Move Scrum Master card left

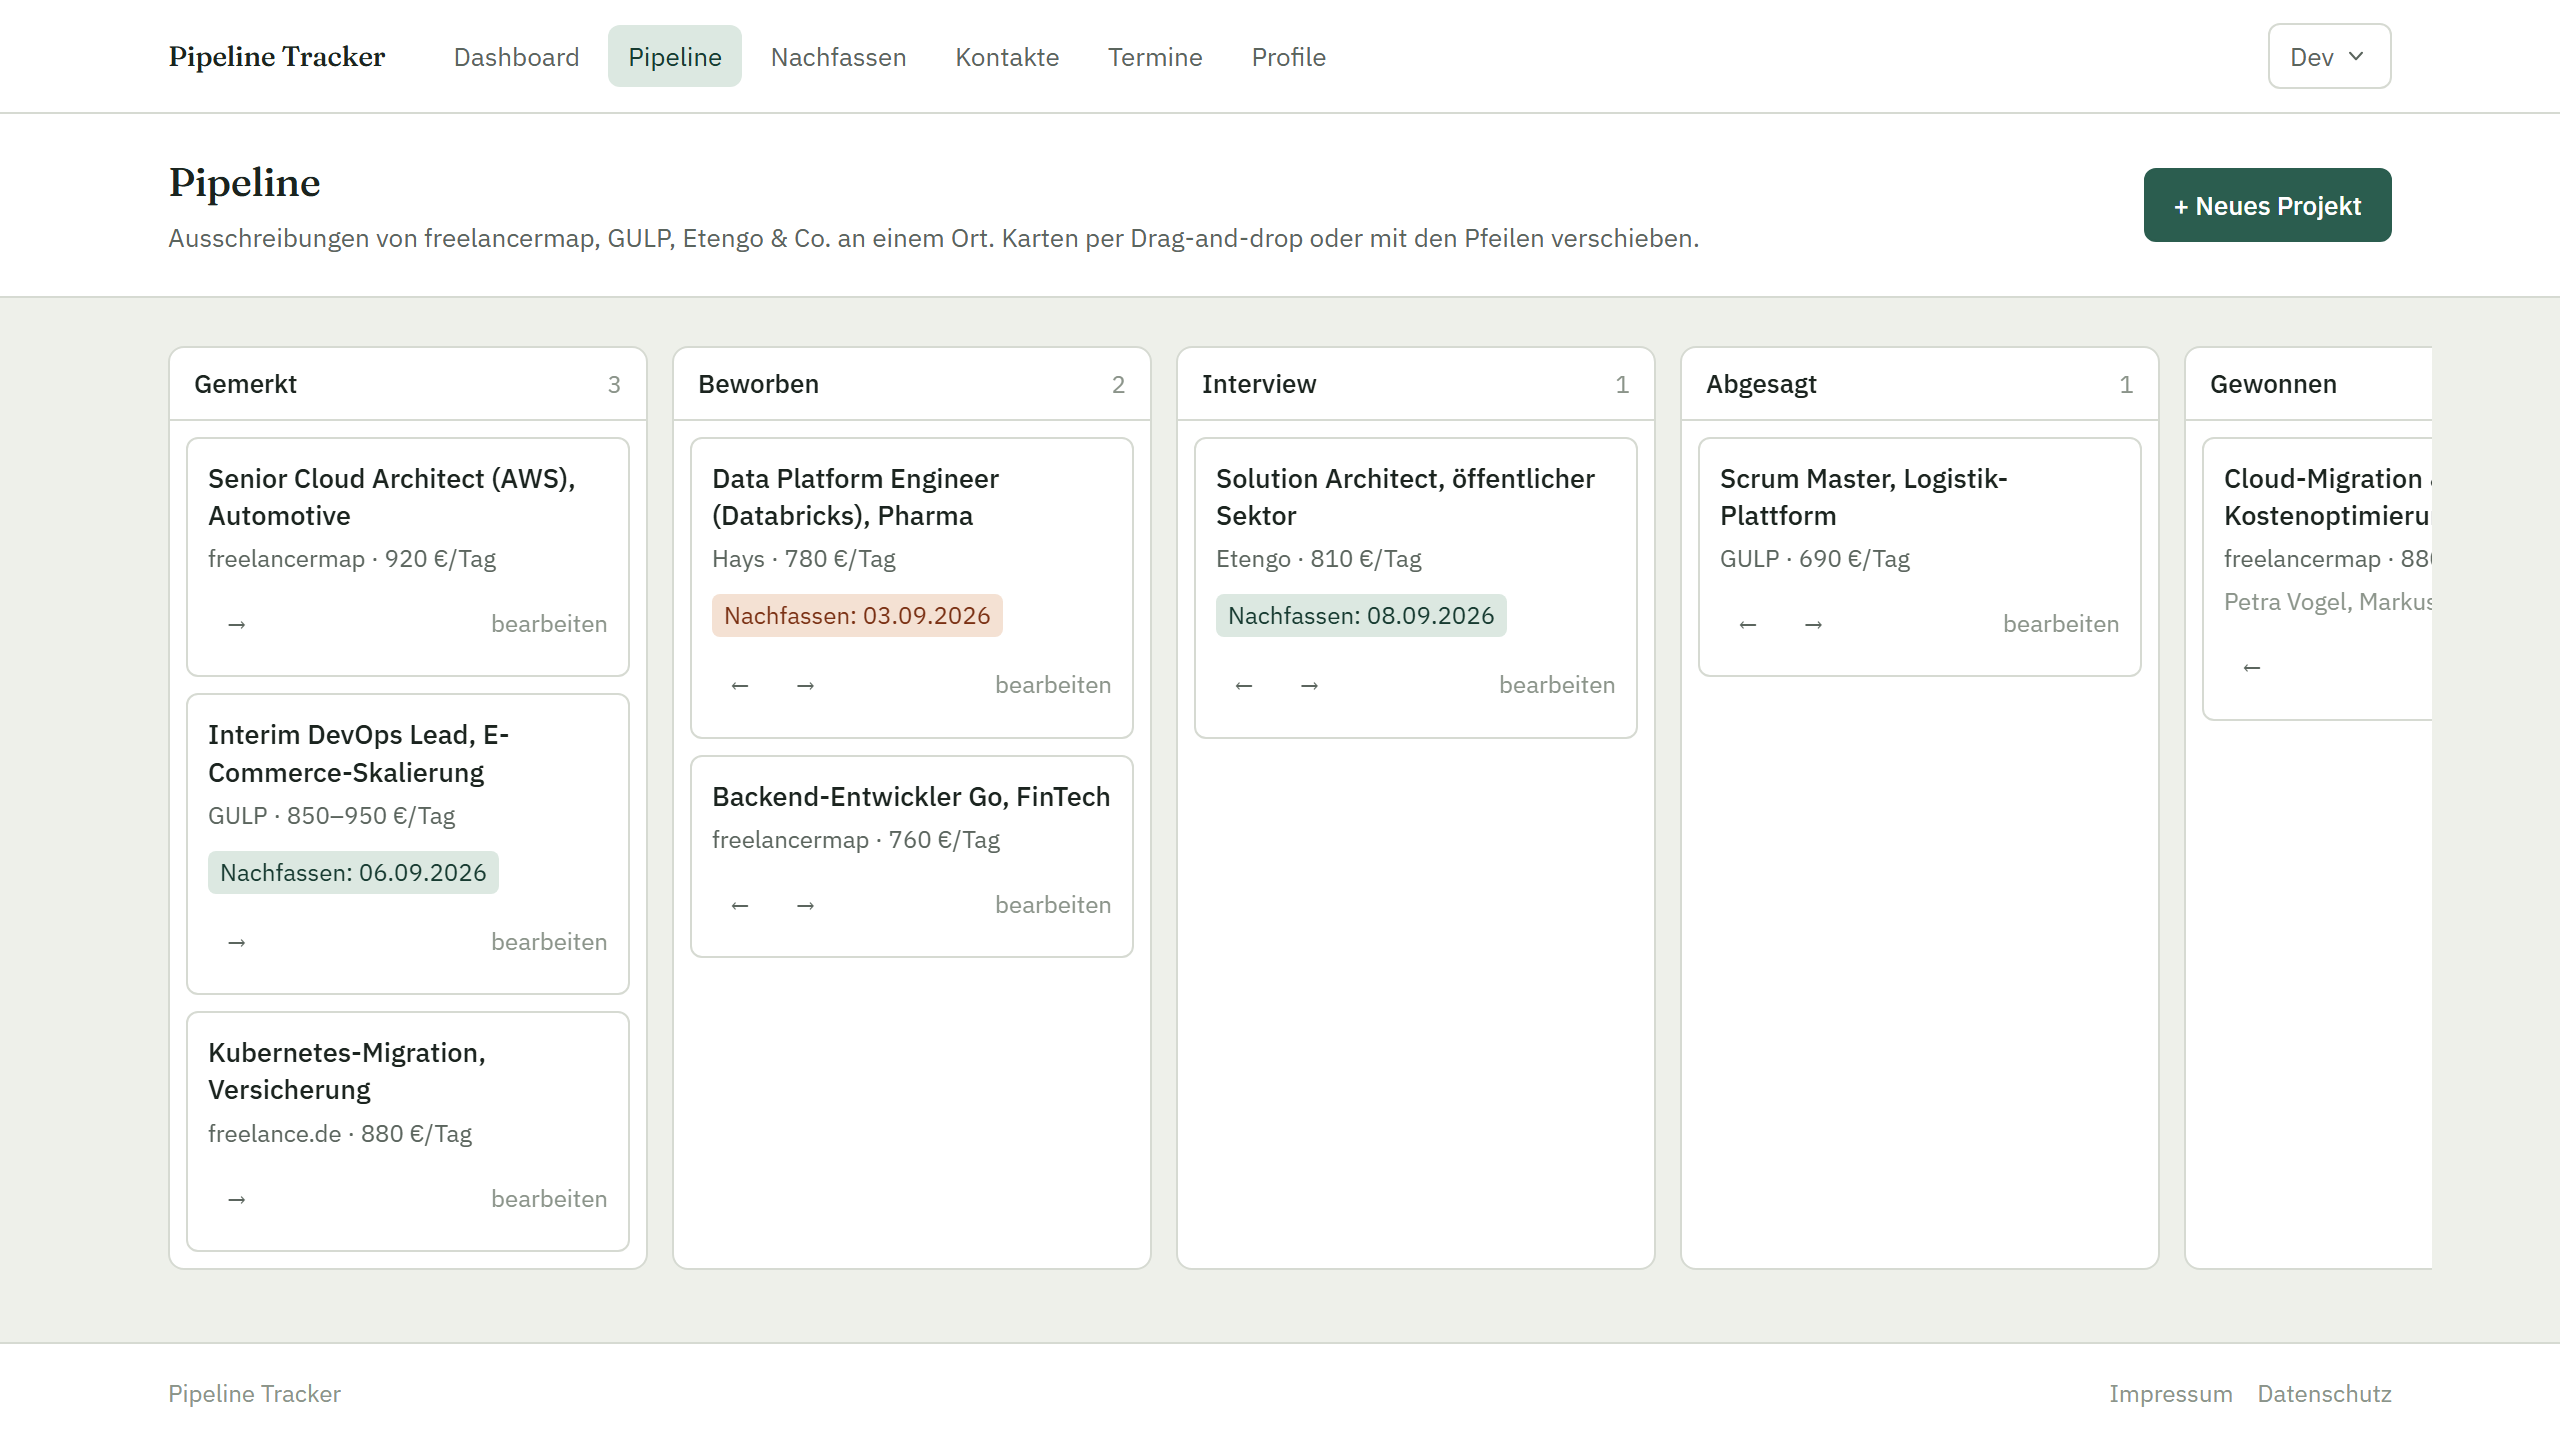(x=1748, y=624)
